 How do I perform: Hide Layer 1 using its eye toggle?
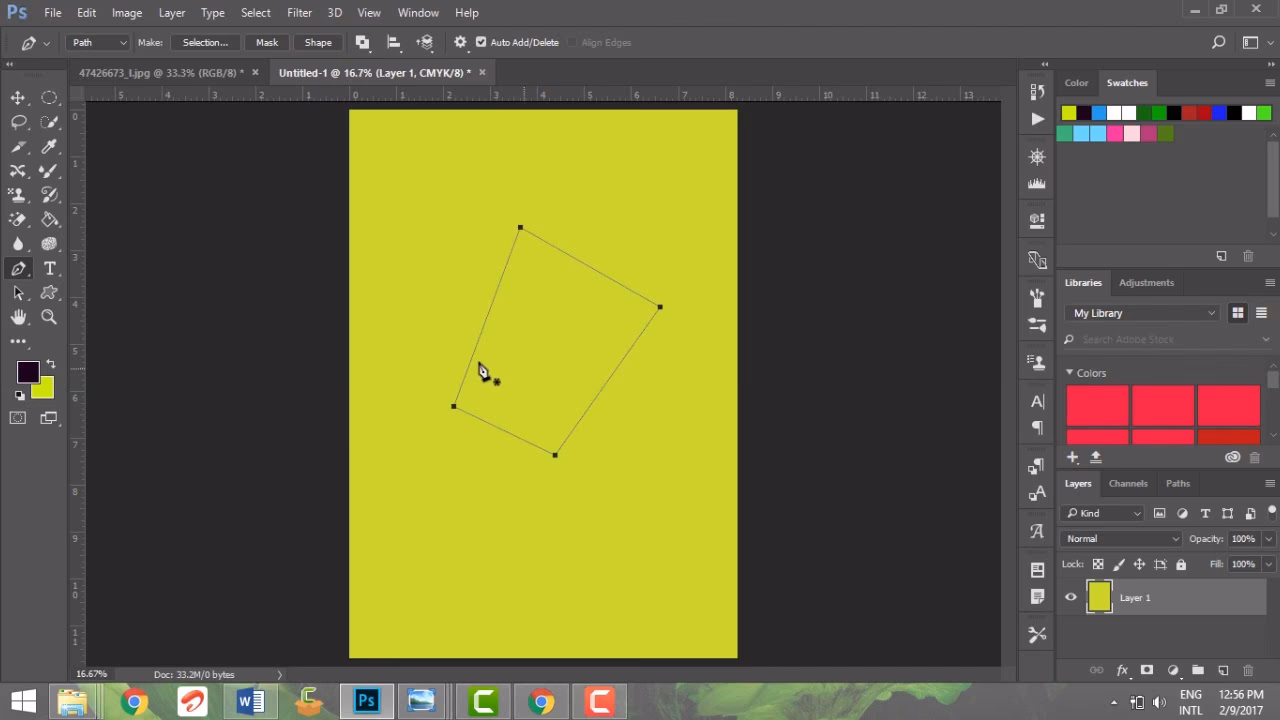(1070, 597)
